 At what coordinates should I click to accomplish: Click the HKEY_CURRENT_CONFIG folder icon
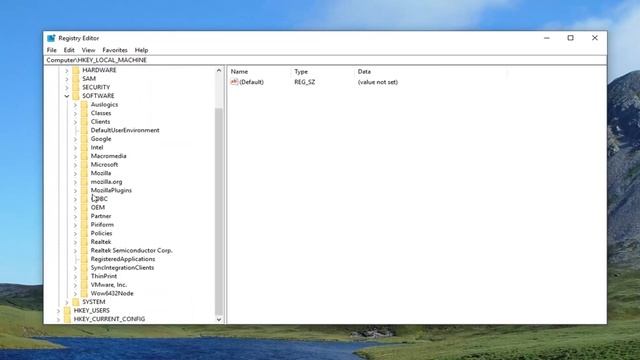coord(67,319)
